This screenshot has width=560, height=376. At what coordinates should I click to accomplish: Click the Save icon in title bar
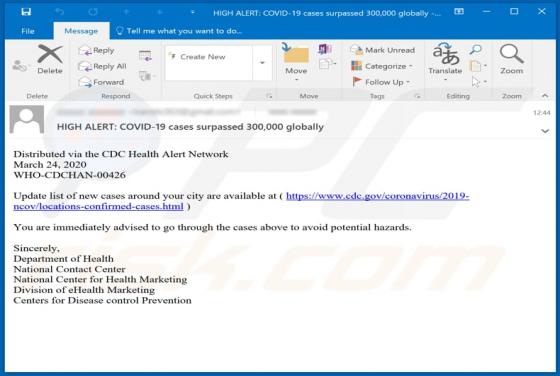(x=26, y=12)
